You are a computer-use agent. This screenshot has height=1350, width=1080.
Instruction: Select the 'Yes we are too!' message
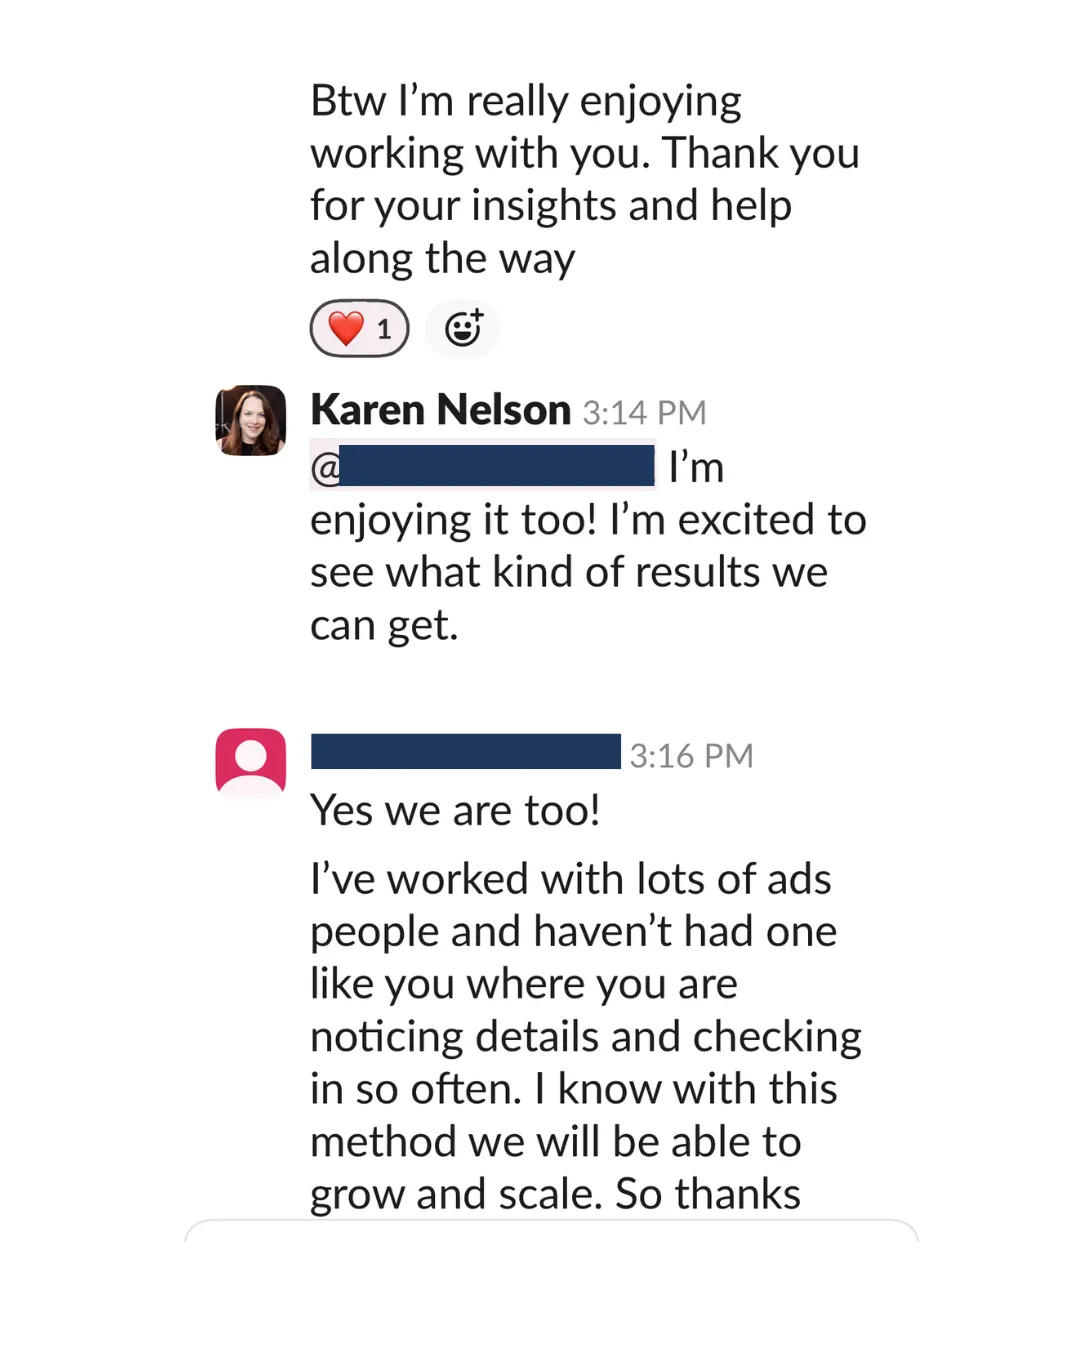point(455,810)
